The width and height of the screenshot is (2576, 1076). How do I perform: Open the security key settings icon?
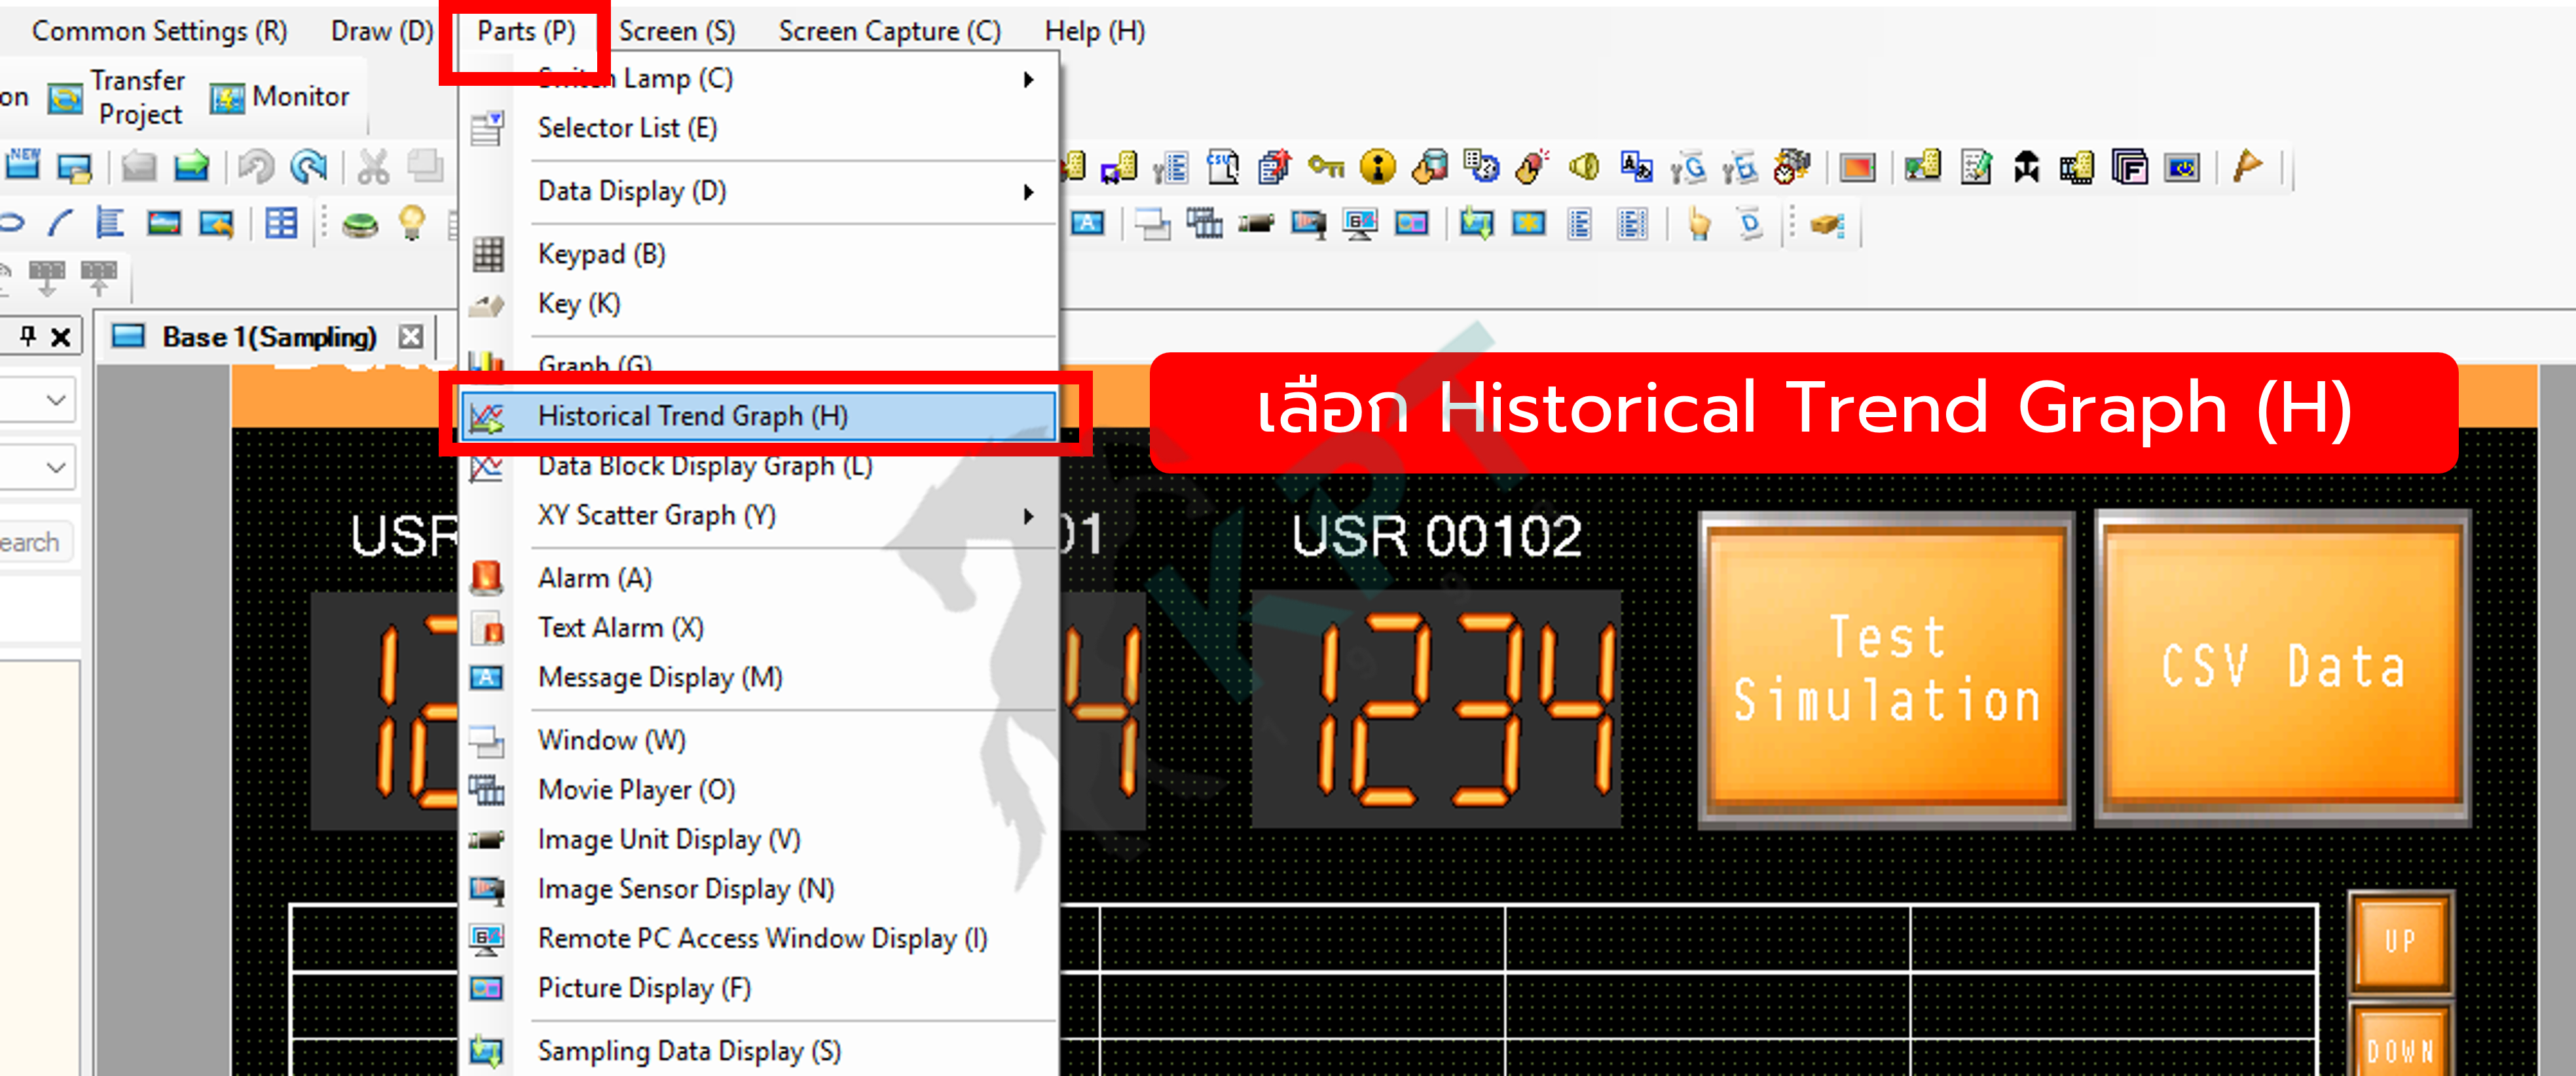(x=1326, y=166)
